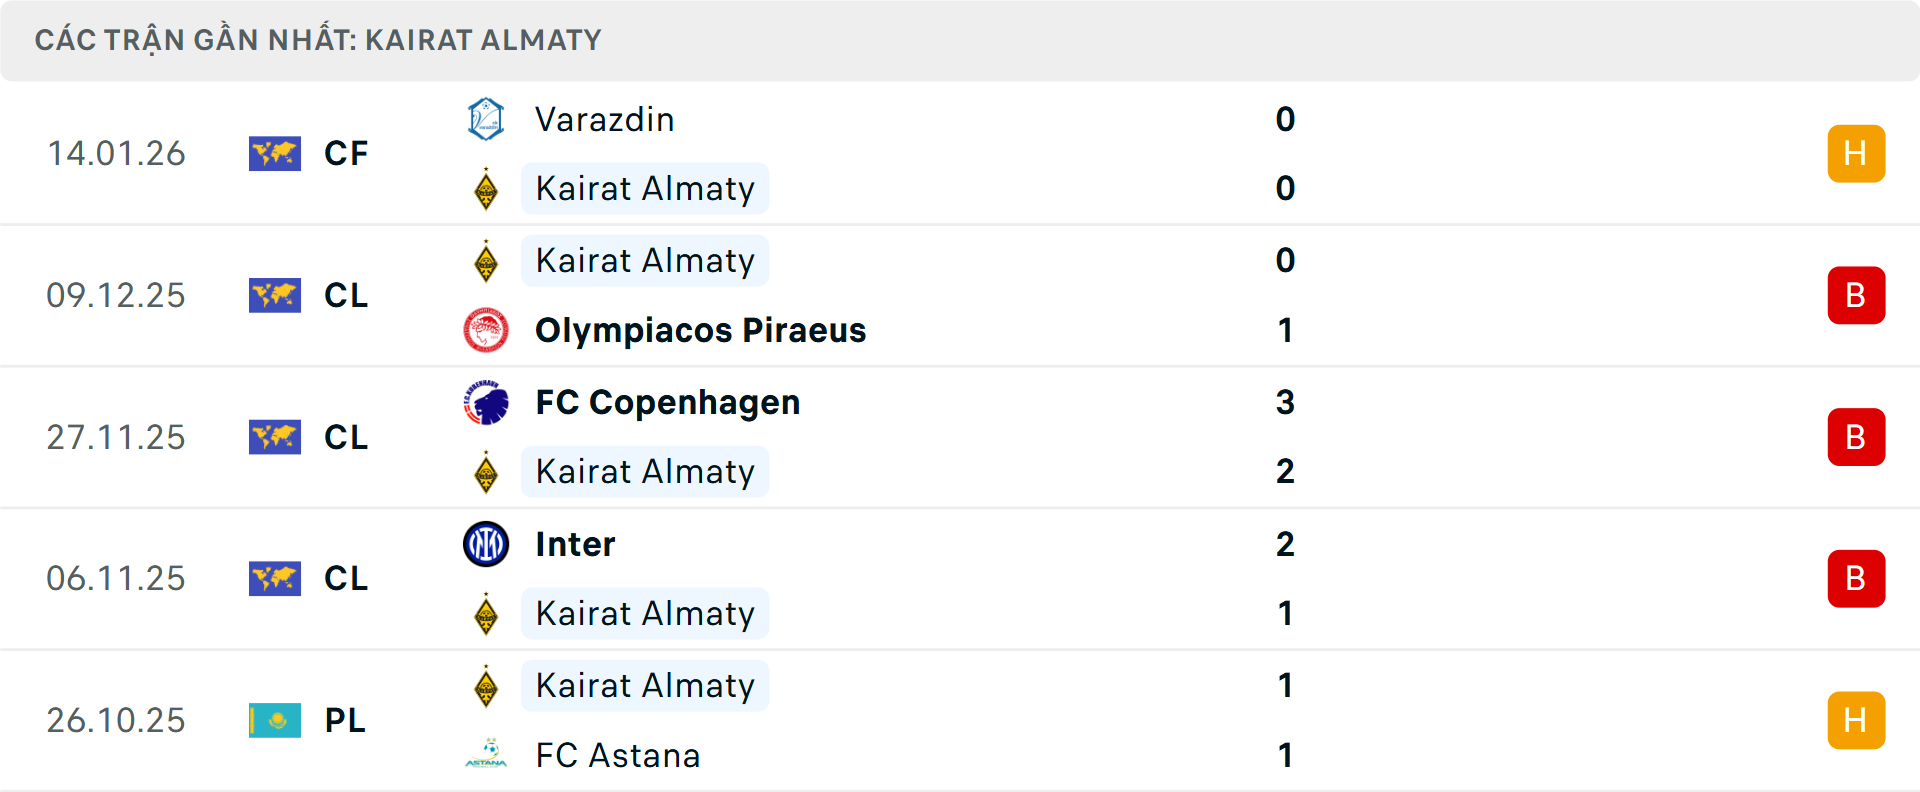The height and width of the screenshot is (792, 1920).
Task: Click the world map icon next to CL
Action: (x=275, y=295)
